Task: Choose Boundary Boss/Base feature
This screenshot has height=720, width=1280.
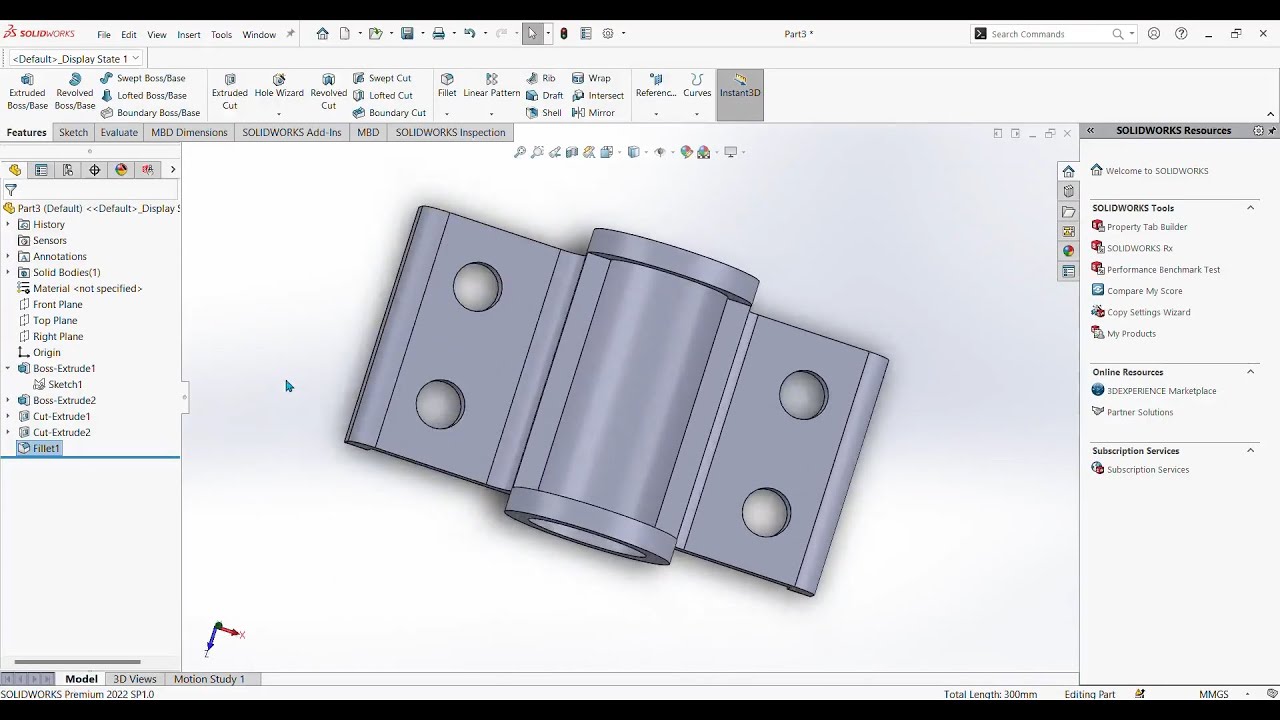Action: click(150, 112)
